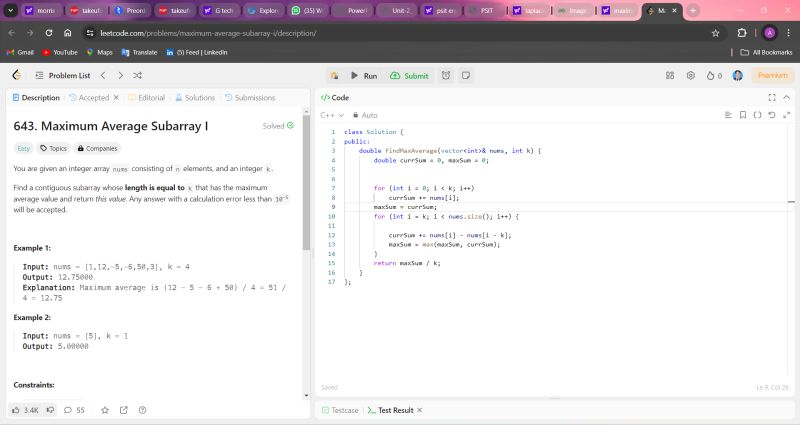Open the notes sticky icon

(x=465, y=75)
